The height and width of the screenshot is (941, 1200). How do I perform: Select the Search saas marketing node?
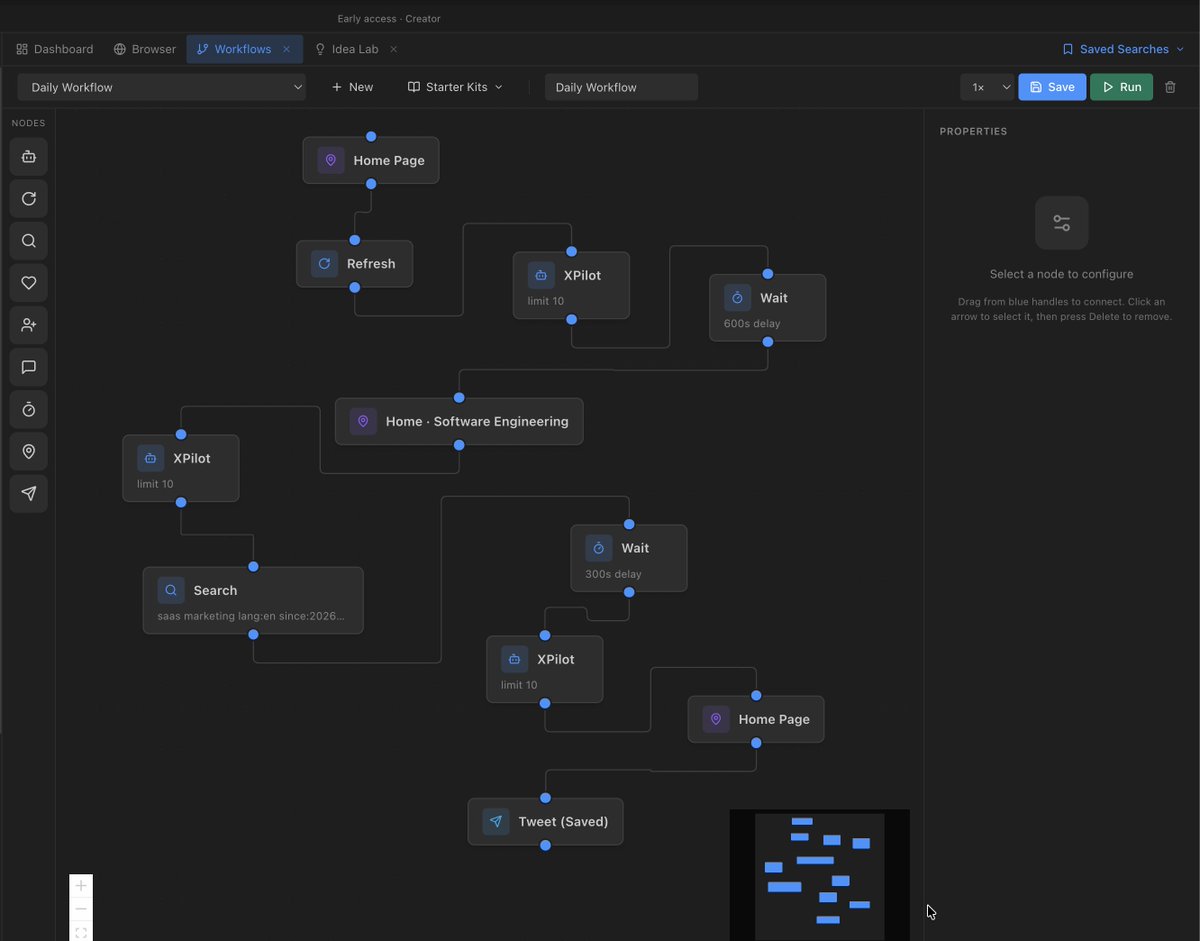tap(253, 600)
